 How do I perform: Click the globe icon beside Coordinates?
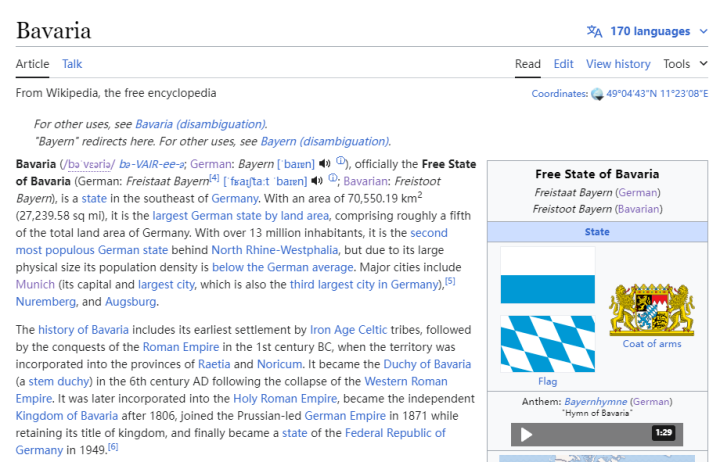[x=597, y=94]
